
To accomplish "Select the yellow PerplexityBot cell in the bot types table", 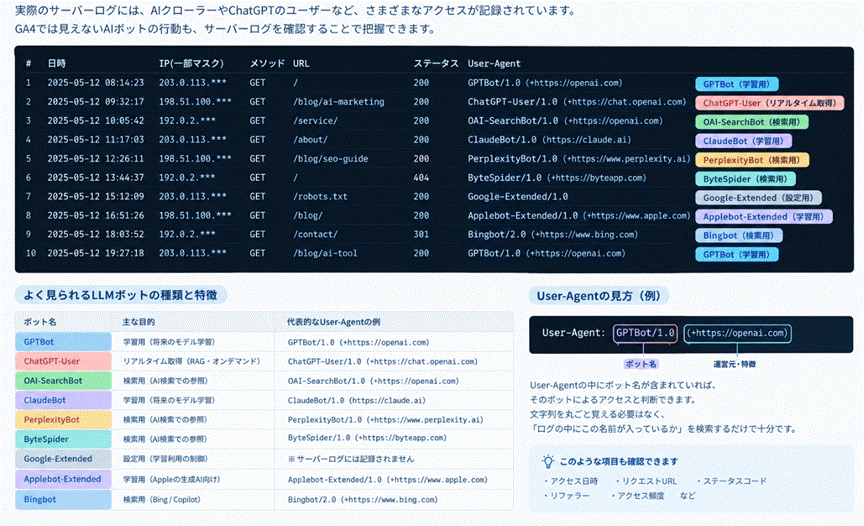I will tap(63, 420).
